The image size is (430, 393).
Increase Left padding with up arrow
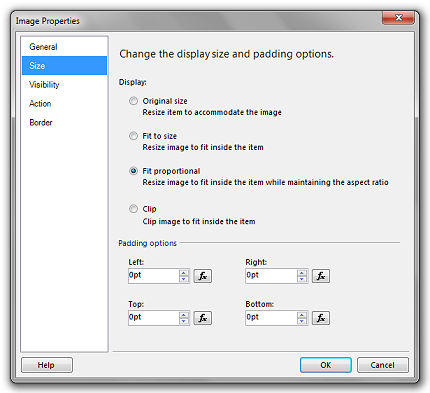(184, 273)
